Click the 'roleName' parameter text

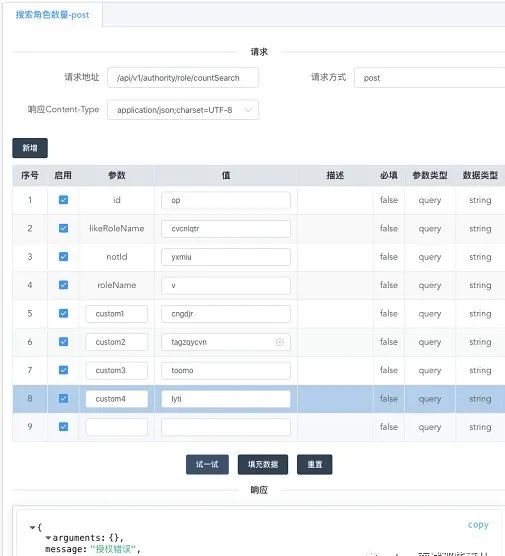pyautogui.click(x=117, y=285)
